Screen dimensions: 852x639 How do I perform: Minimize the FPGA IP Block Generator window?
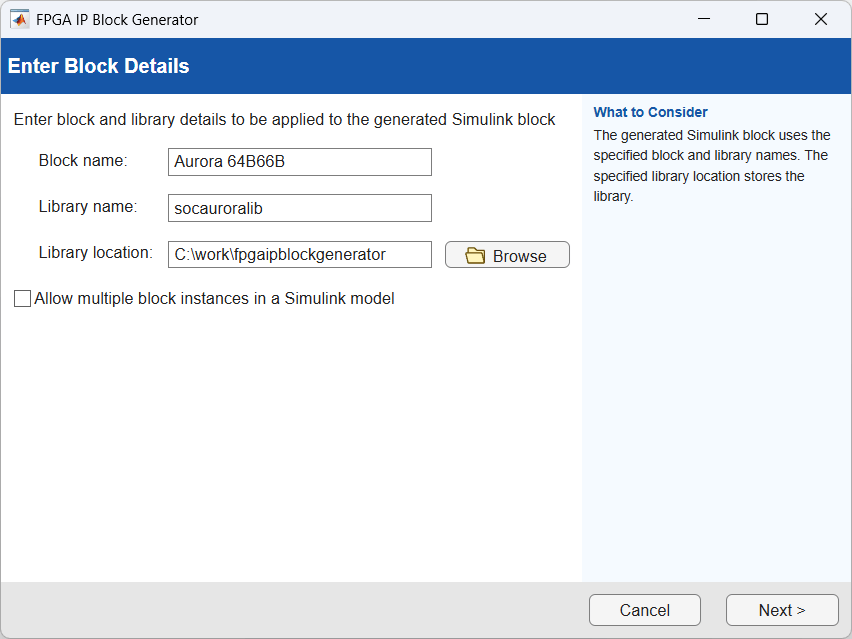[704, 19]
